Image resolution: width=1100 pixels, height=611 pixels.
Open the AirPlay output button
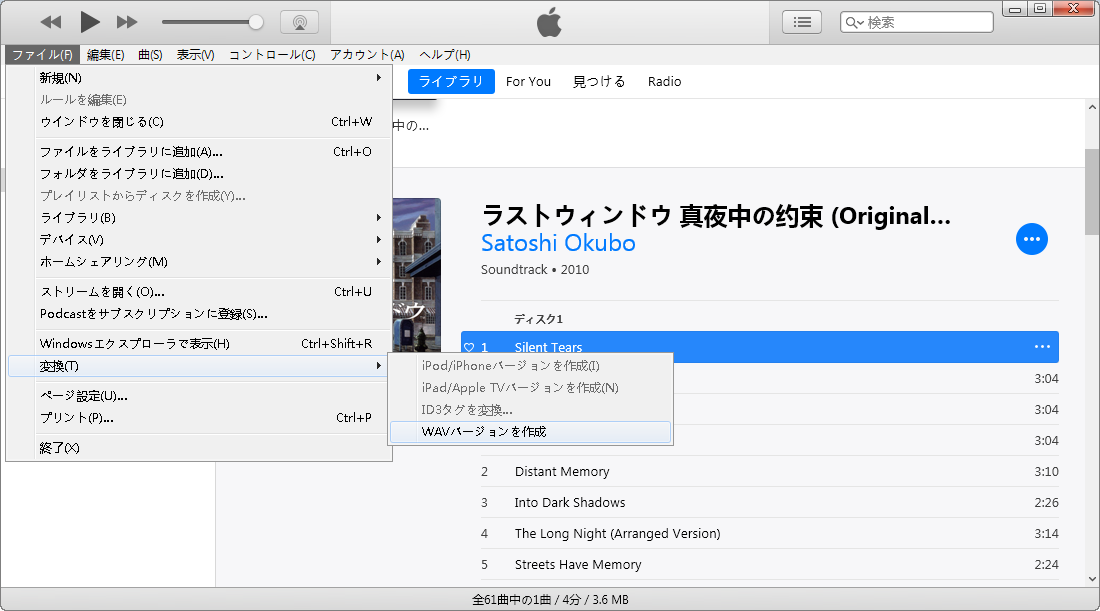(x=300, y=22)
